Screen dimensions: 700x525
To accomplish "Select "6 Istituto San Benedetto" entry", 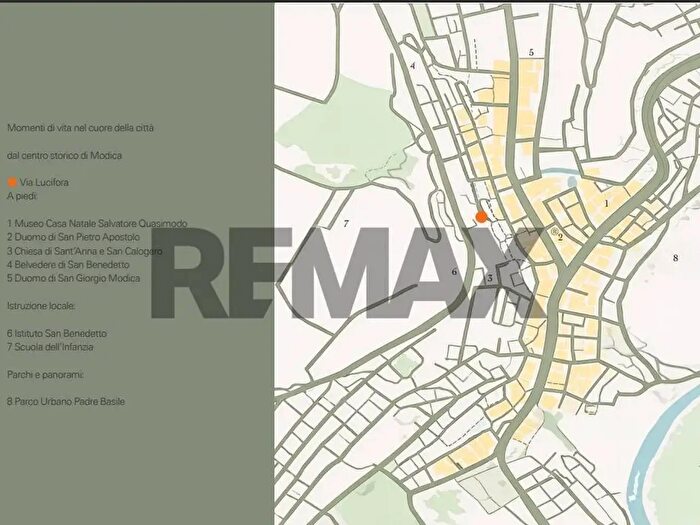I will coord(57,333).
